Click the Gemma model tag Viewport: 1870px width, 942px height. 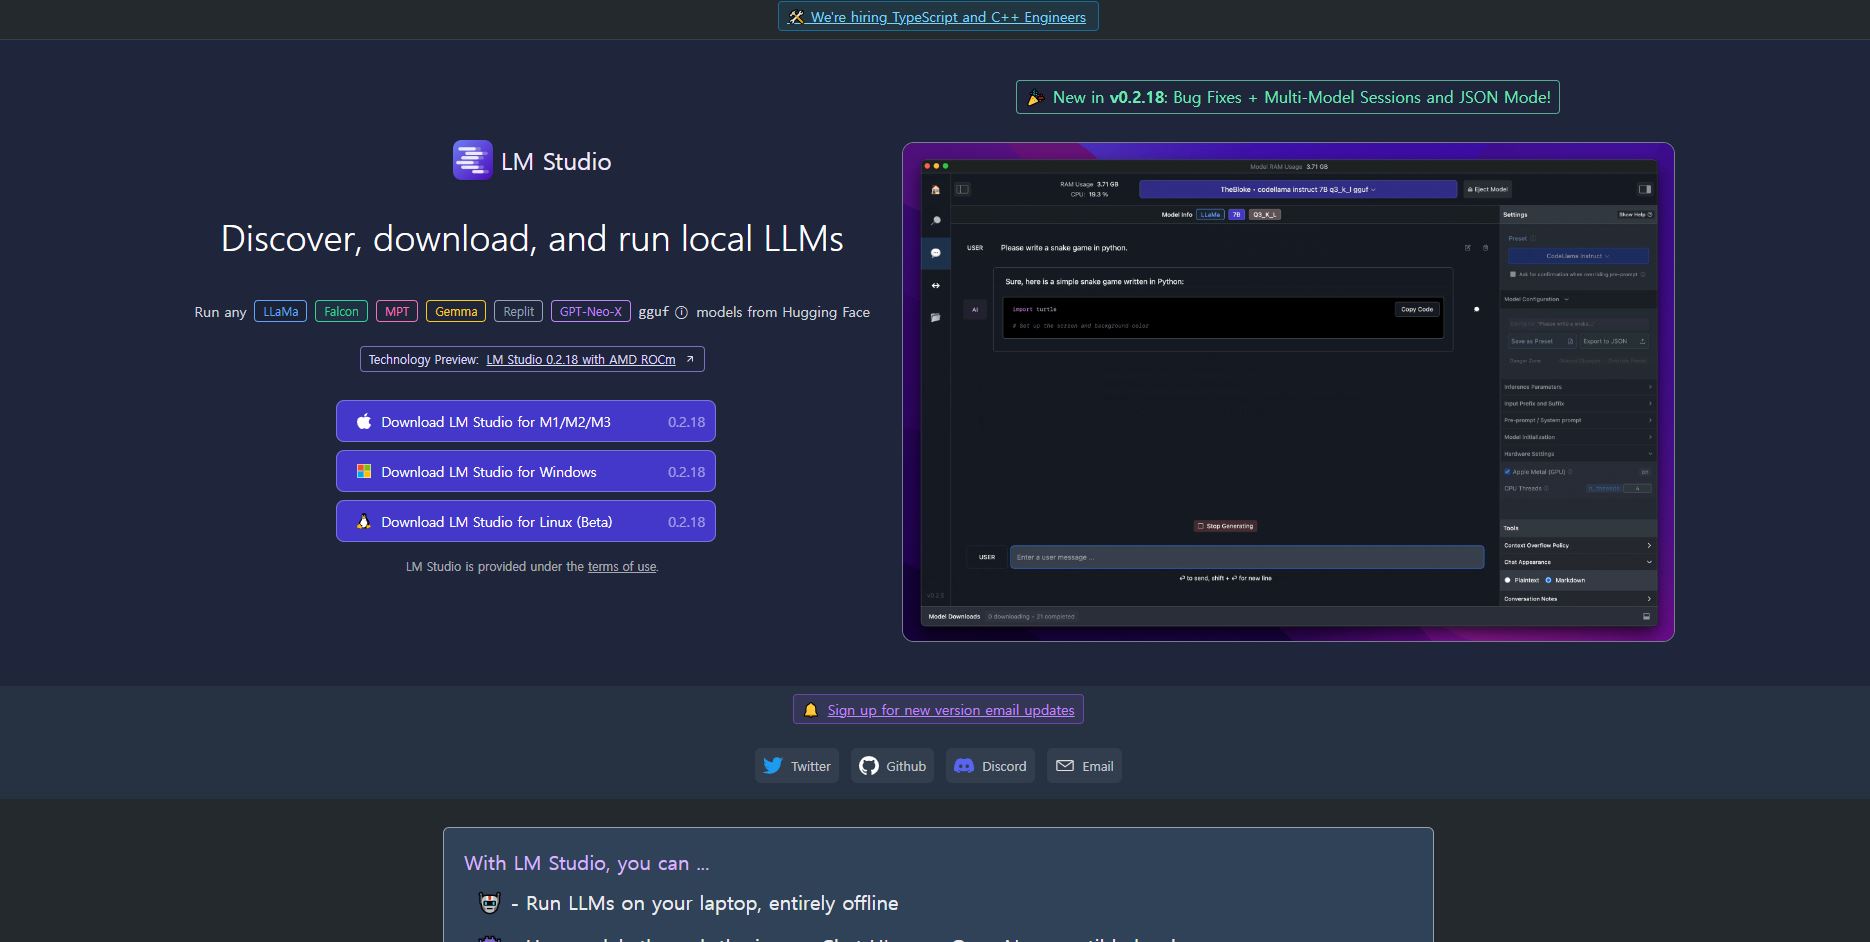point(456,312)
